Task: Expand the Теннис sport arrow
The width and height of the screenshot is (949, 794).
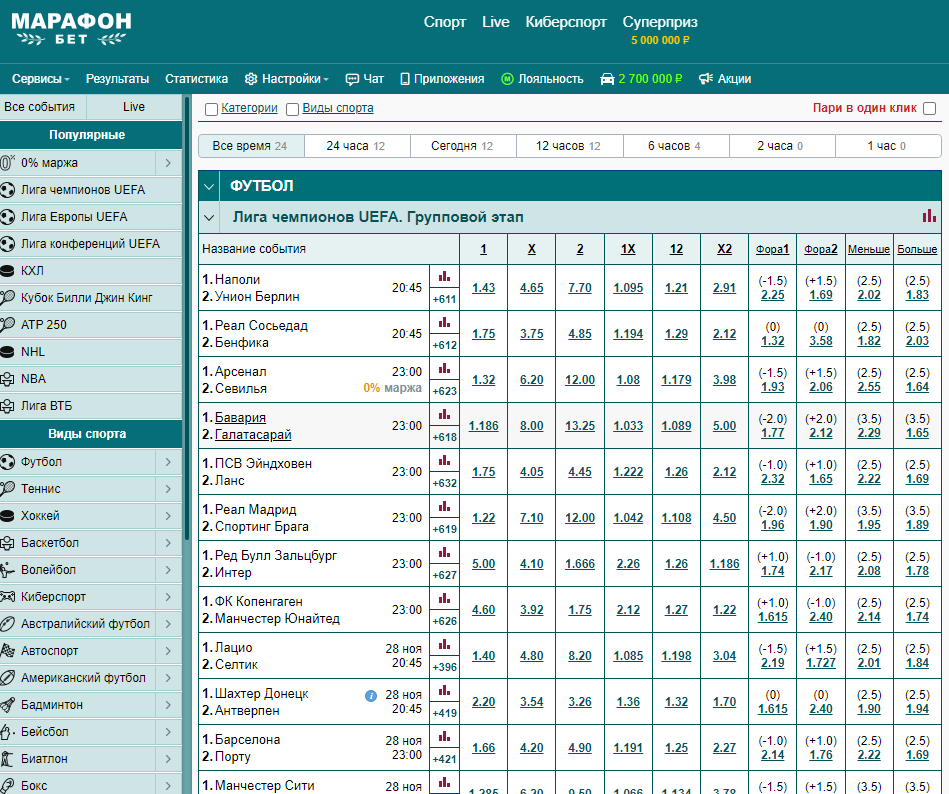Action: tap(168, 489)
